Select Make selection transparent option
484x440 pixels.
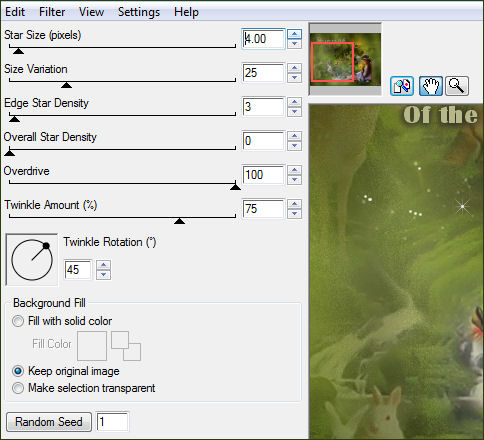18,388
